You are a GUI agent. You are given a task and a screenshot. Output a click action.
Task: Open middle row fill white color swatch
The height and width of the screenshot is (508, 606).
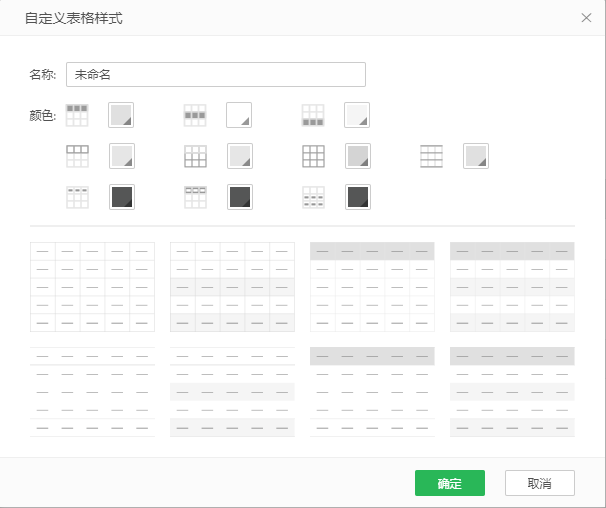click(239, 115)
